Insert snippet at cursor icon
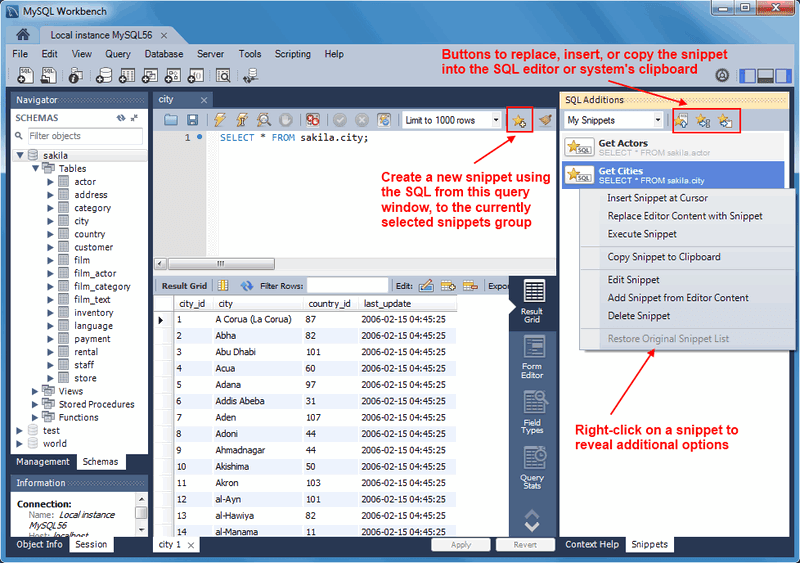 point(703,120)
